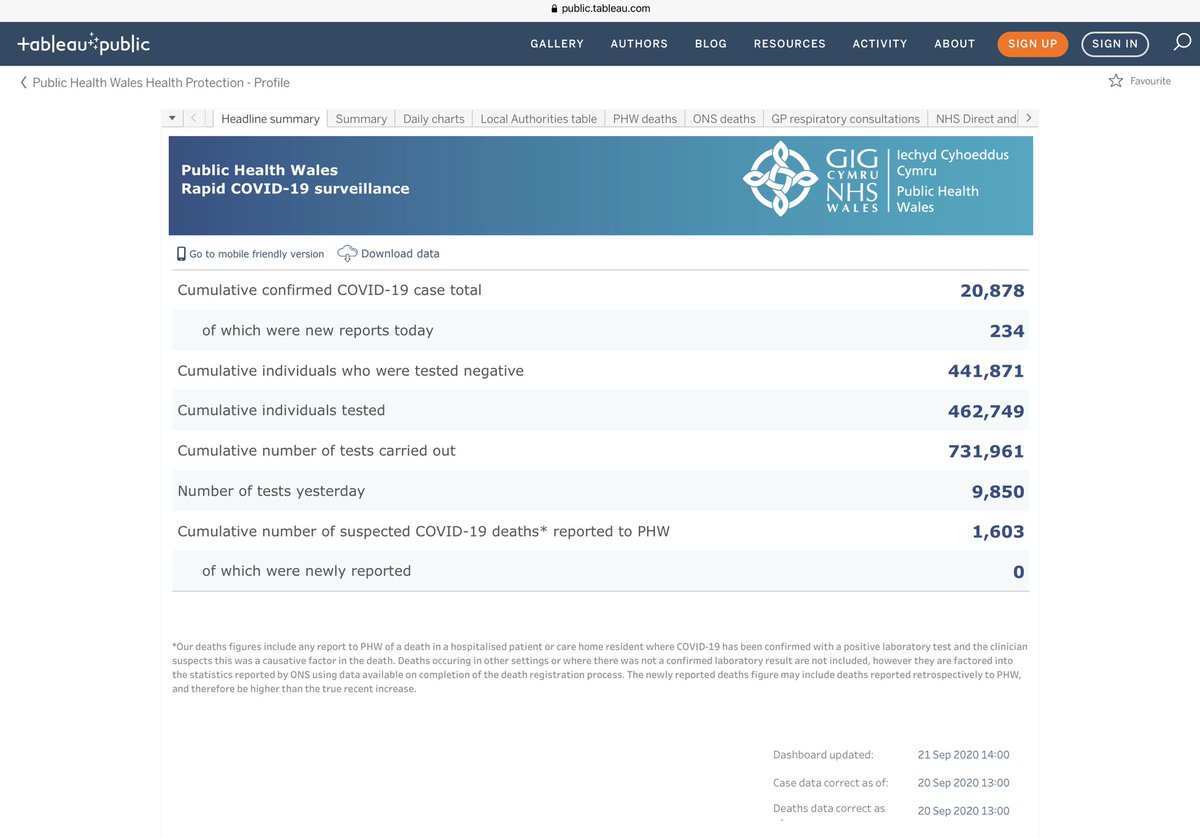
Task: Click 'Cumulative individuals who were tested negative'
Action: point(350,370)
